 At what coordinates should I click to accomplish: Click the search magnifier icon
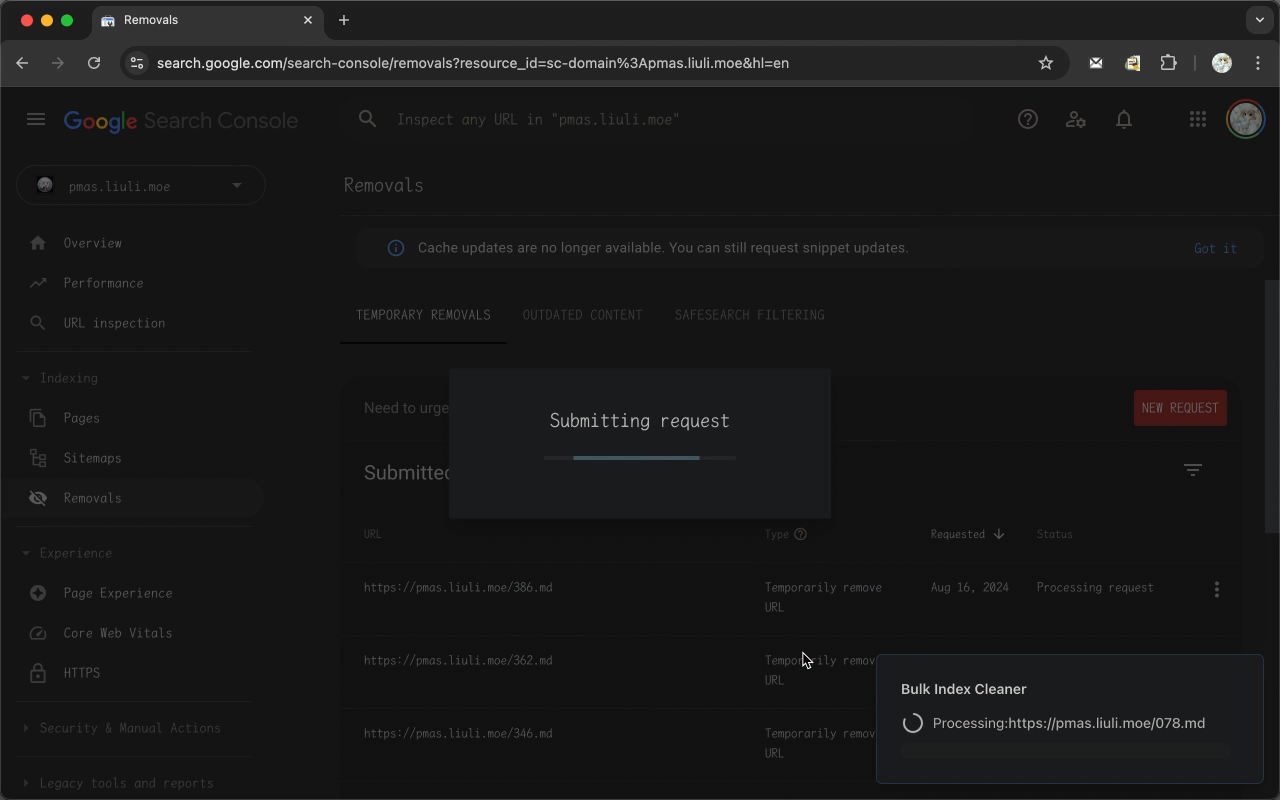pyautogui.click(x=368, y=119)
